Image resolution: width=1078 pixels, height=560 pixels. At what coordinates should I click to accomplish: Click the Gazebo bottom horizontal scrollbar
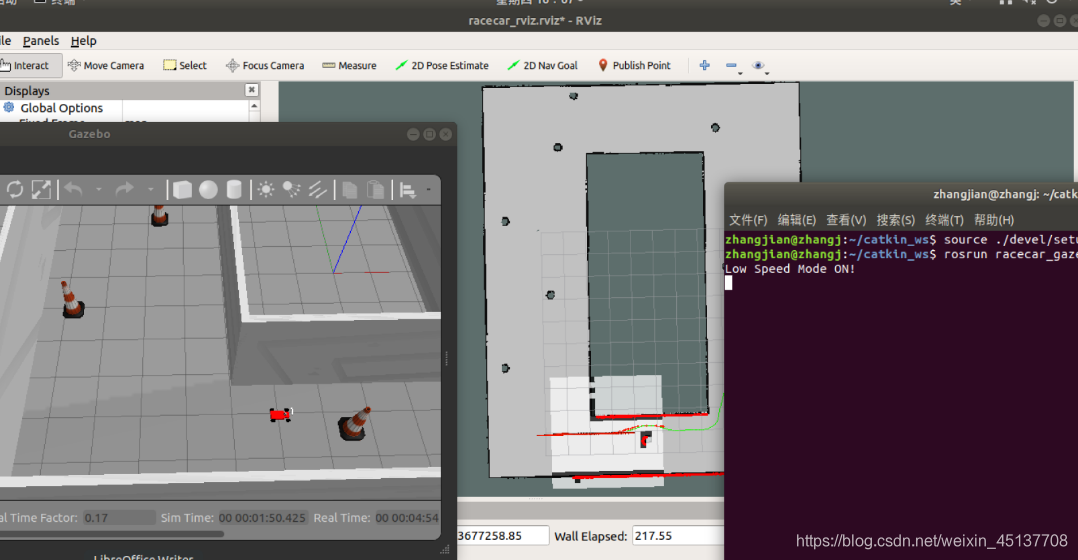(111, 533)
